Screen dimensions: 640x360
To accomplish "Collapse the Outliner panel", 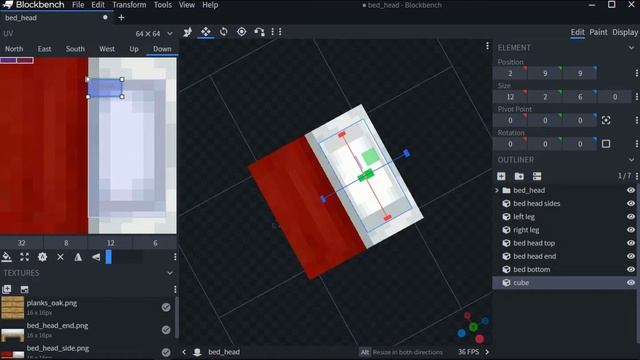I will tap(631, 160).
